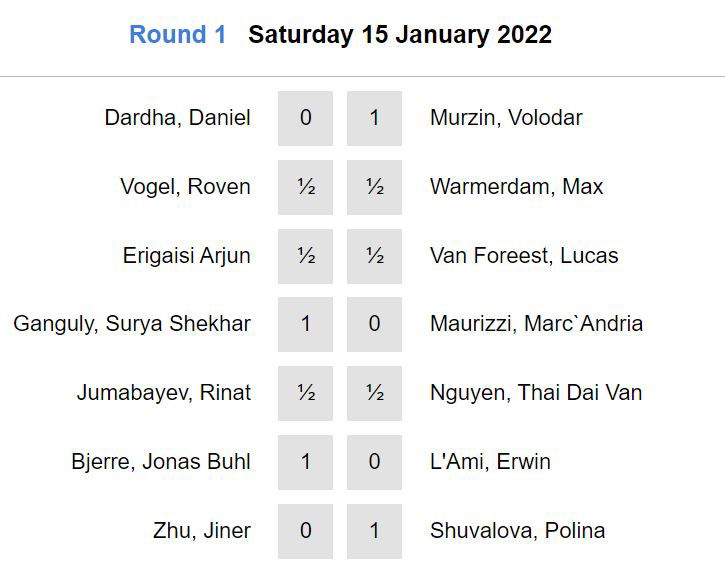
Task: Open Shuvalova, Polina player link
Action: click(517, 531)
